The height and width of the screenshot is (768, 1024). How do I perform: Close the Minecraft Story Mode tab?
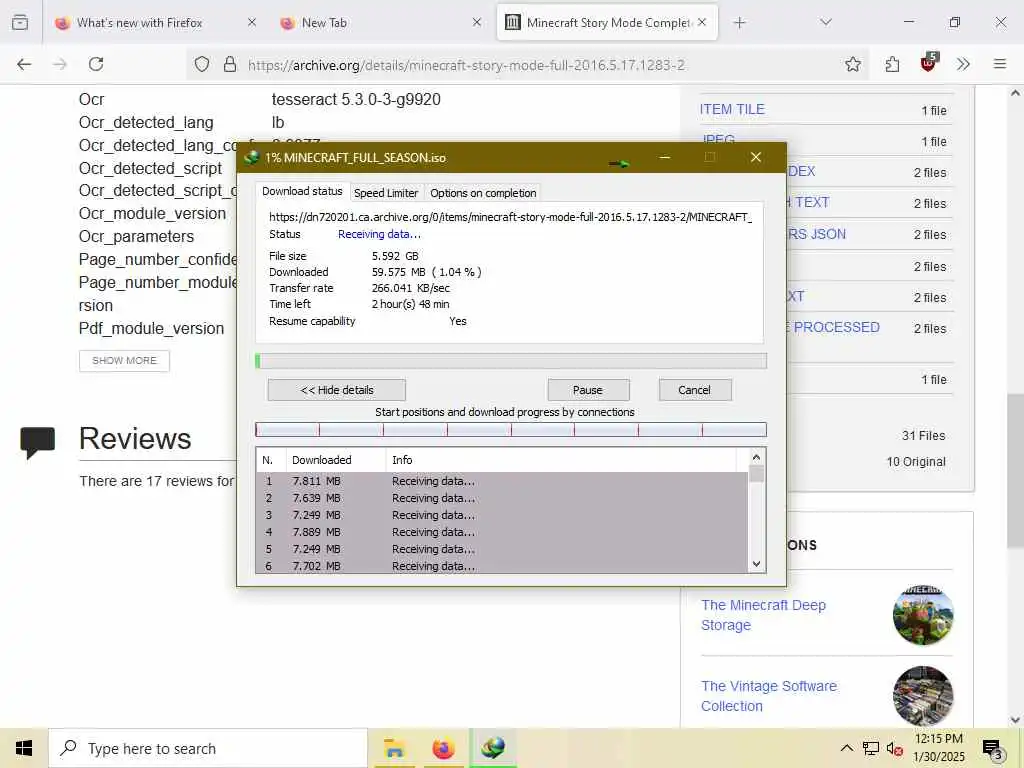click(x=702, y=22)
